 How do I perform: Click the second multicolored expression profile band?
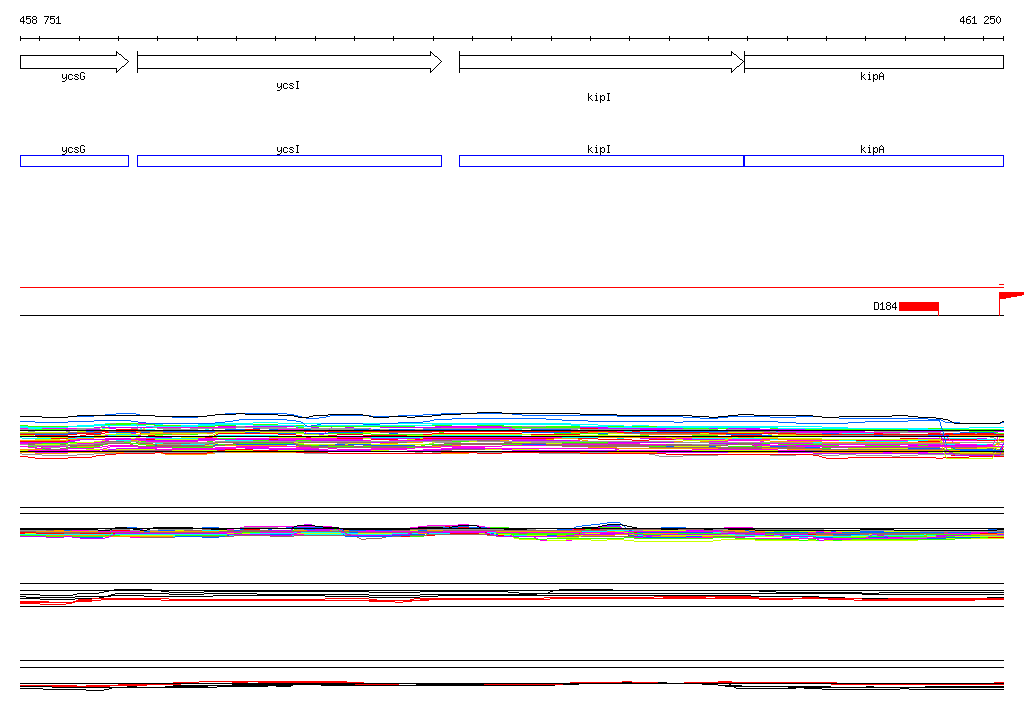coord(510,531)
